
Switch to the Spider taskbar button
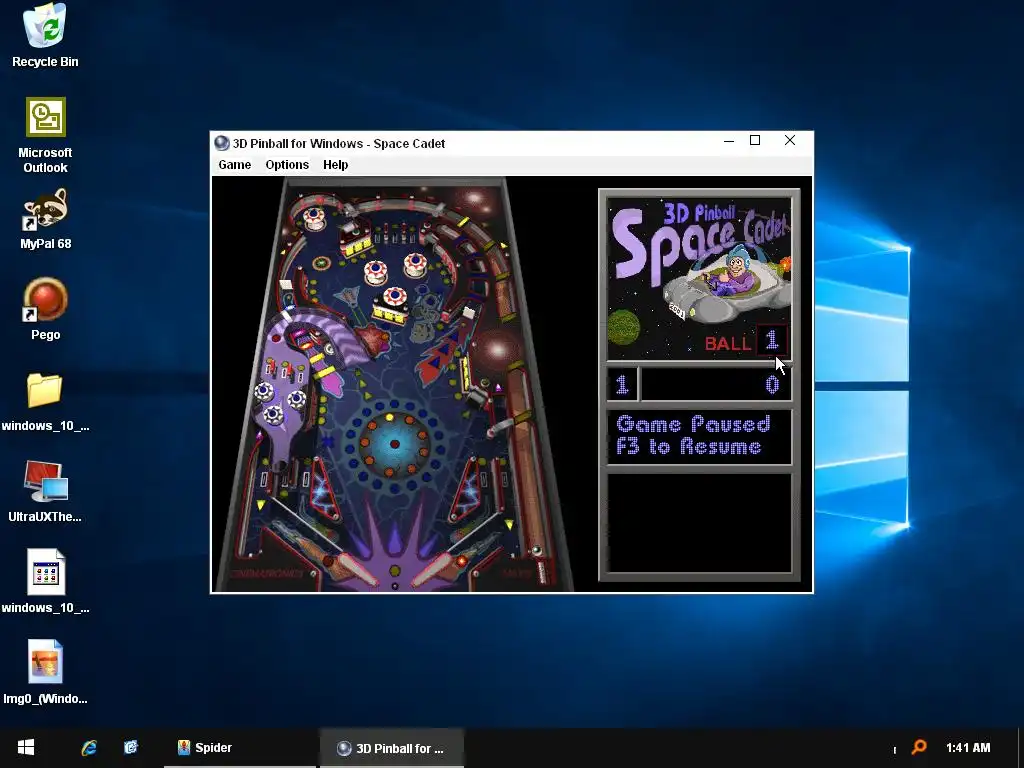(239, 748)
